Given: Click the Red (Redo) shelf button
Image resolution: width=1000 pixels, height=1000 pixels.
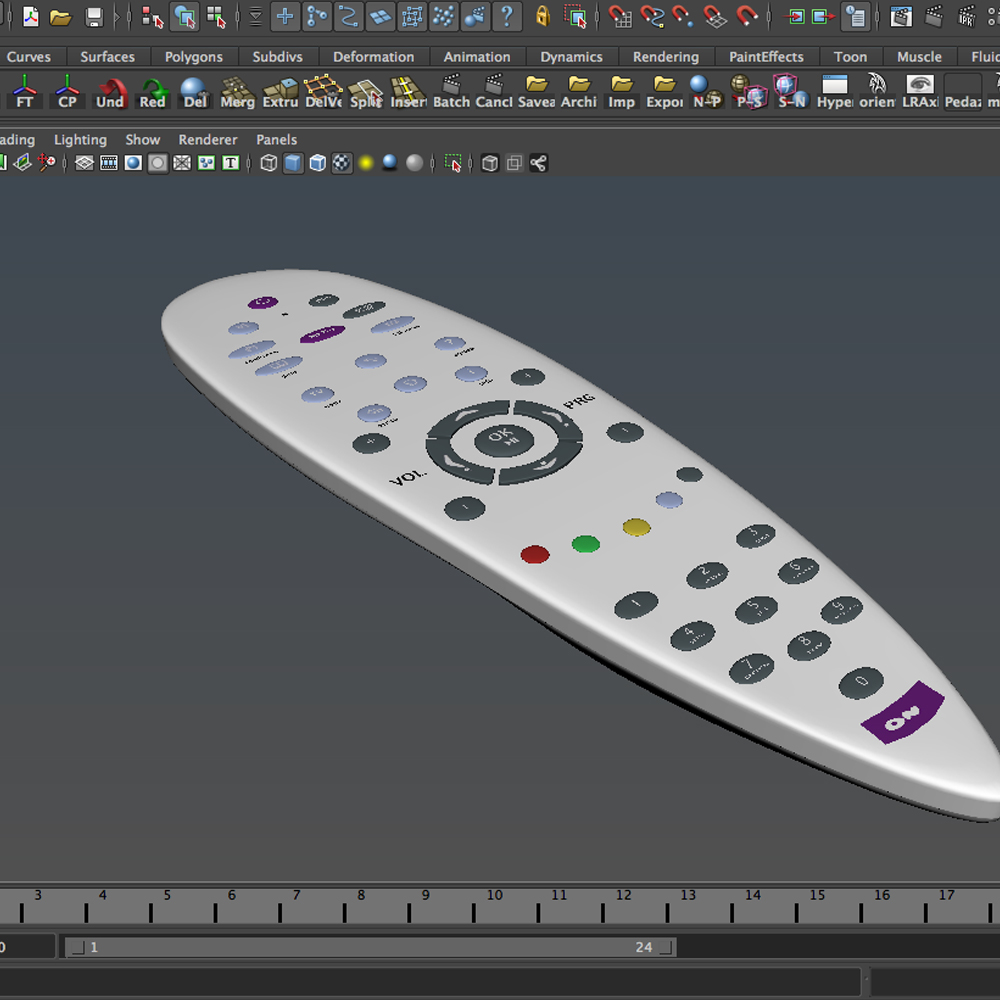Looking at the screenshot, I should (152, 95).
